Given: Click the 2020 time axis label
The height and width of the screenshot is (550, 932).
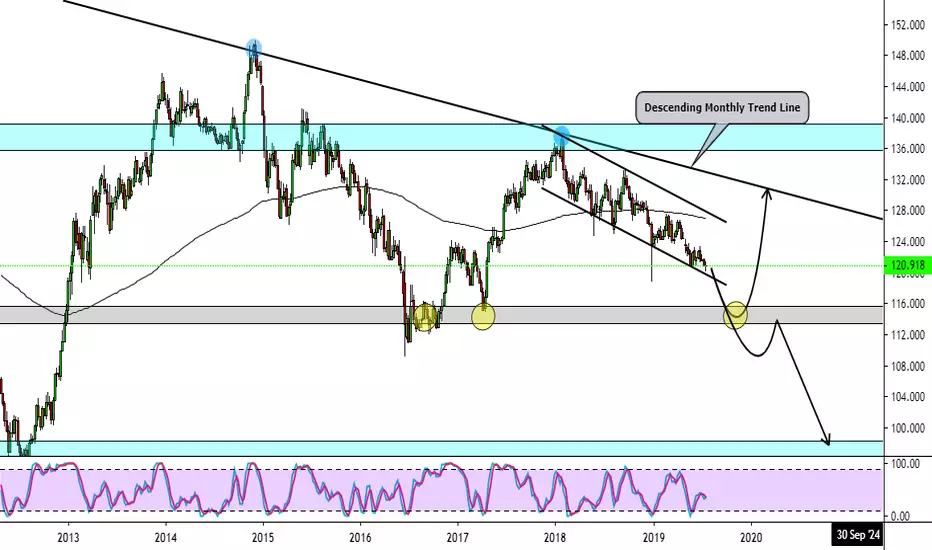Looking at the screenshot, I should [x=751, y=538].
